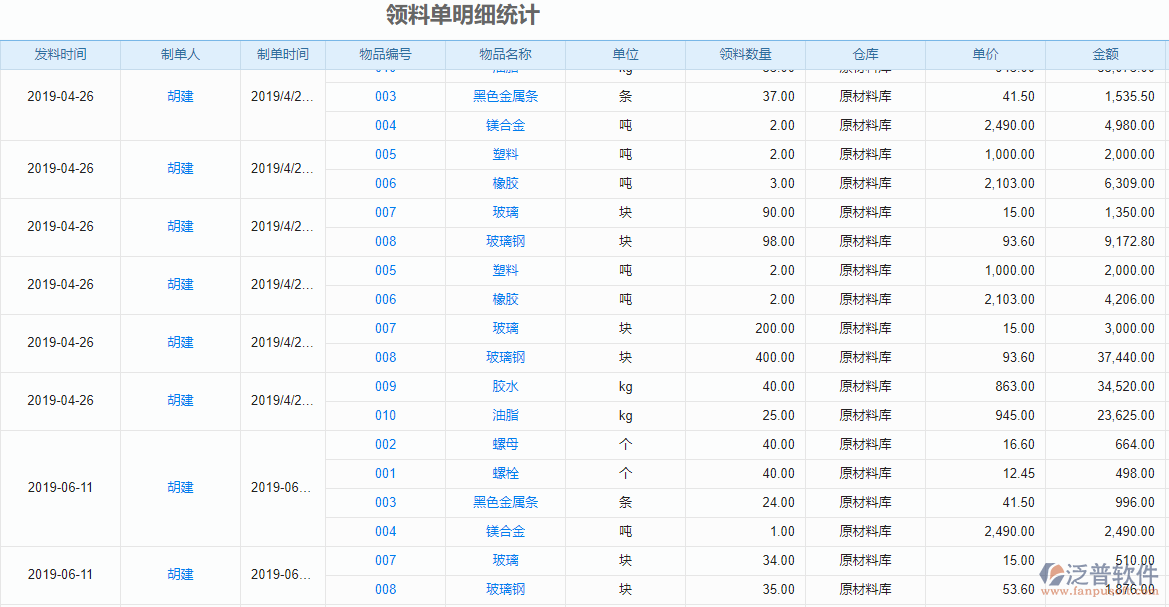This screenshot has height=607, width=1169.
Task: Click the 胶水 item name link
Action: tap(505, 386)
